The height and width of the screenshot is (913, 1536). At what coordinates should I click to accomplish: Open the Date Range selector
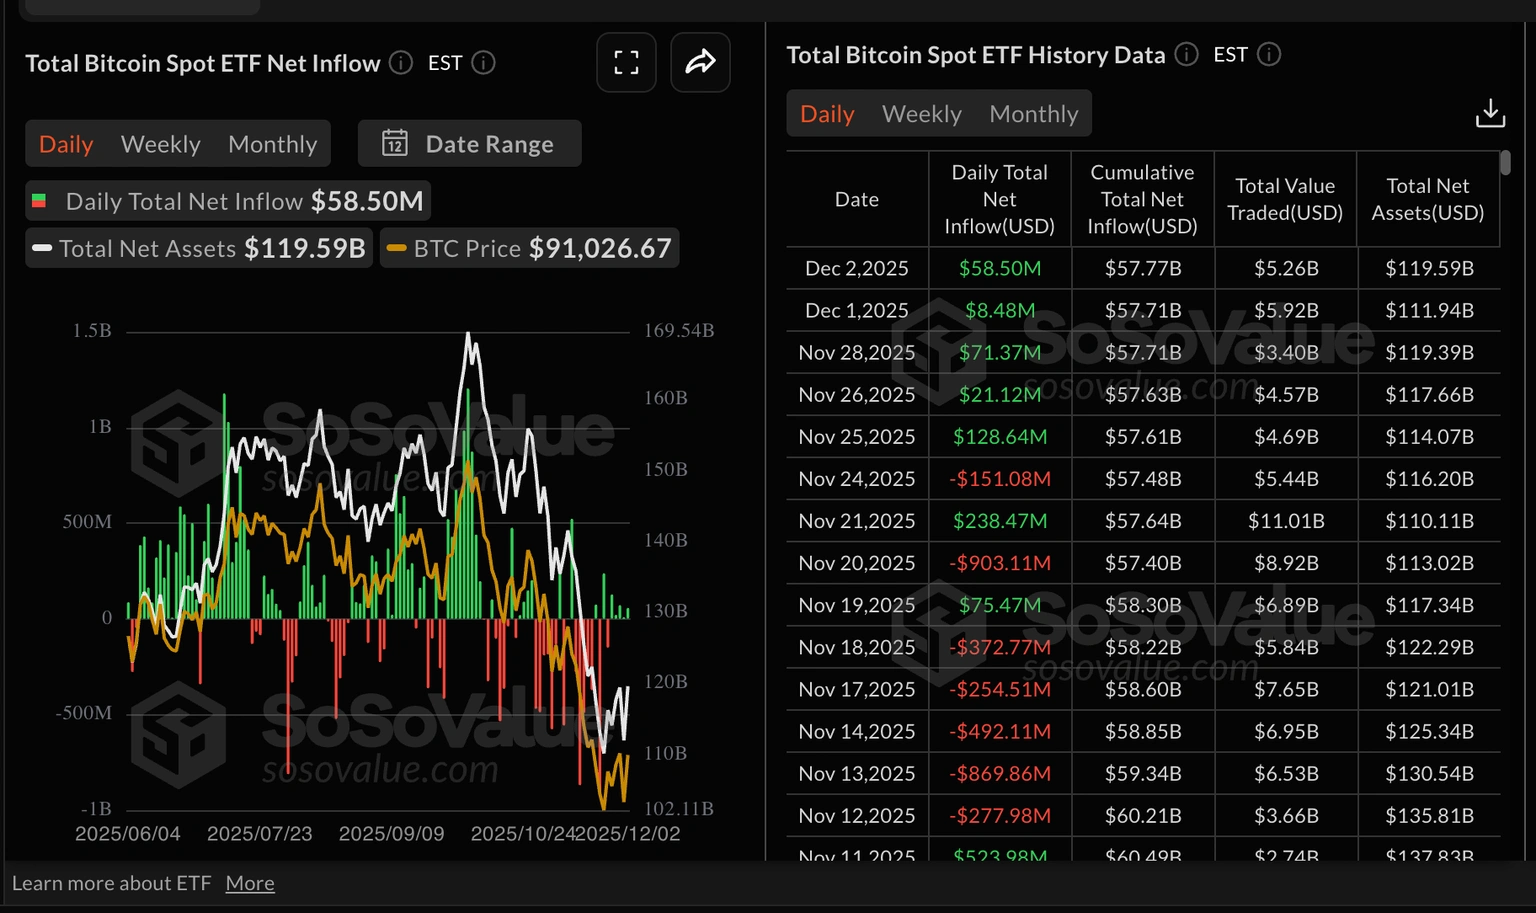click(469, 143)
